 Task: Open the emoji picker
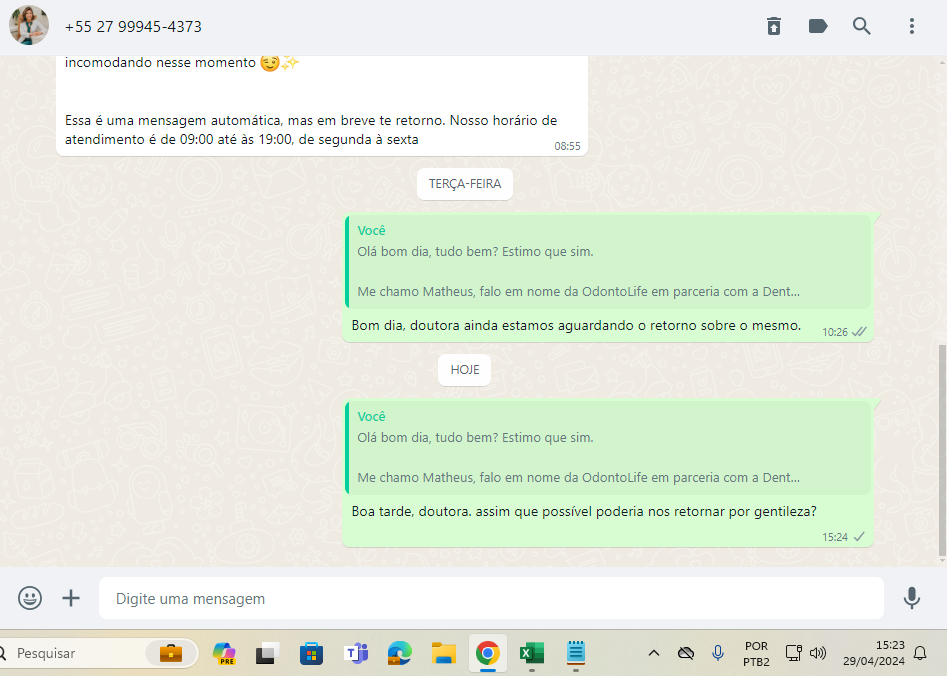[x=30, y=598]
